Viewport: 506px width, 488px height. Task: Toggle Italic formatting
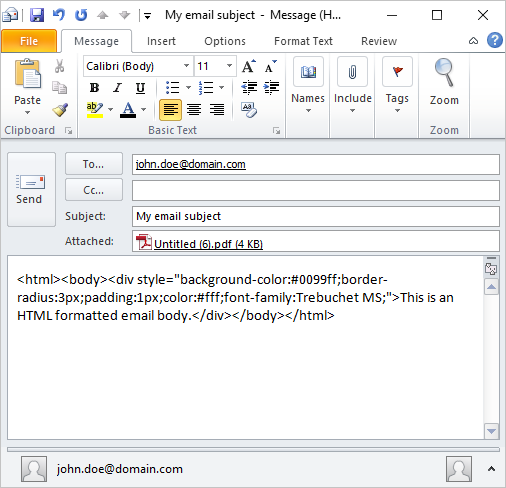click(x=117, y=88)
